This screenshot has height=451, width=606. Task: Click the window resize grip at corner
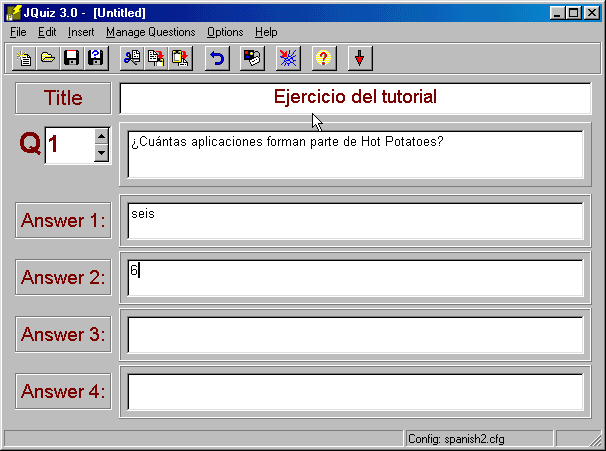coord(594,440)
